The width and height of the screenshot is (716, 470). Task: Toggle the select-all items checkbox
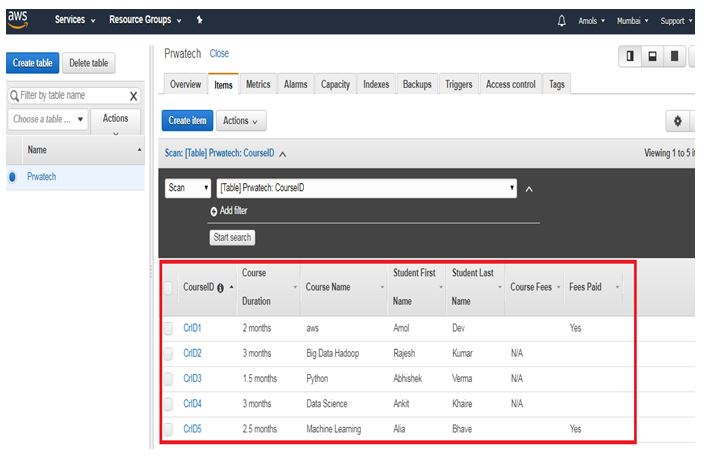[x=168, y=288]
